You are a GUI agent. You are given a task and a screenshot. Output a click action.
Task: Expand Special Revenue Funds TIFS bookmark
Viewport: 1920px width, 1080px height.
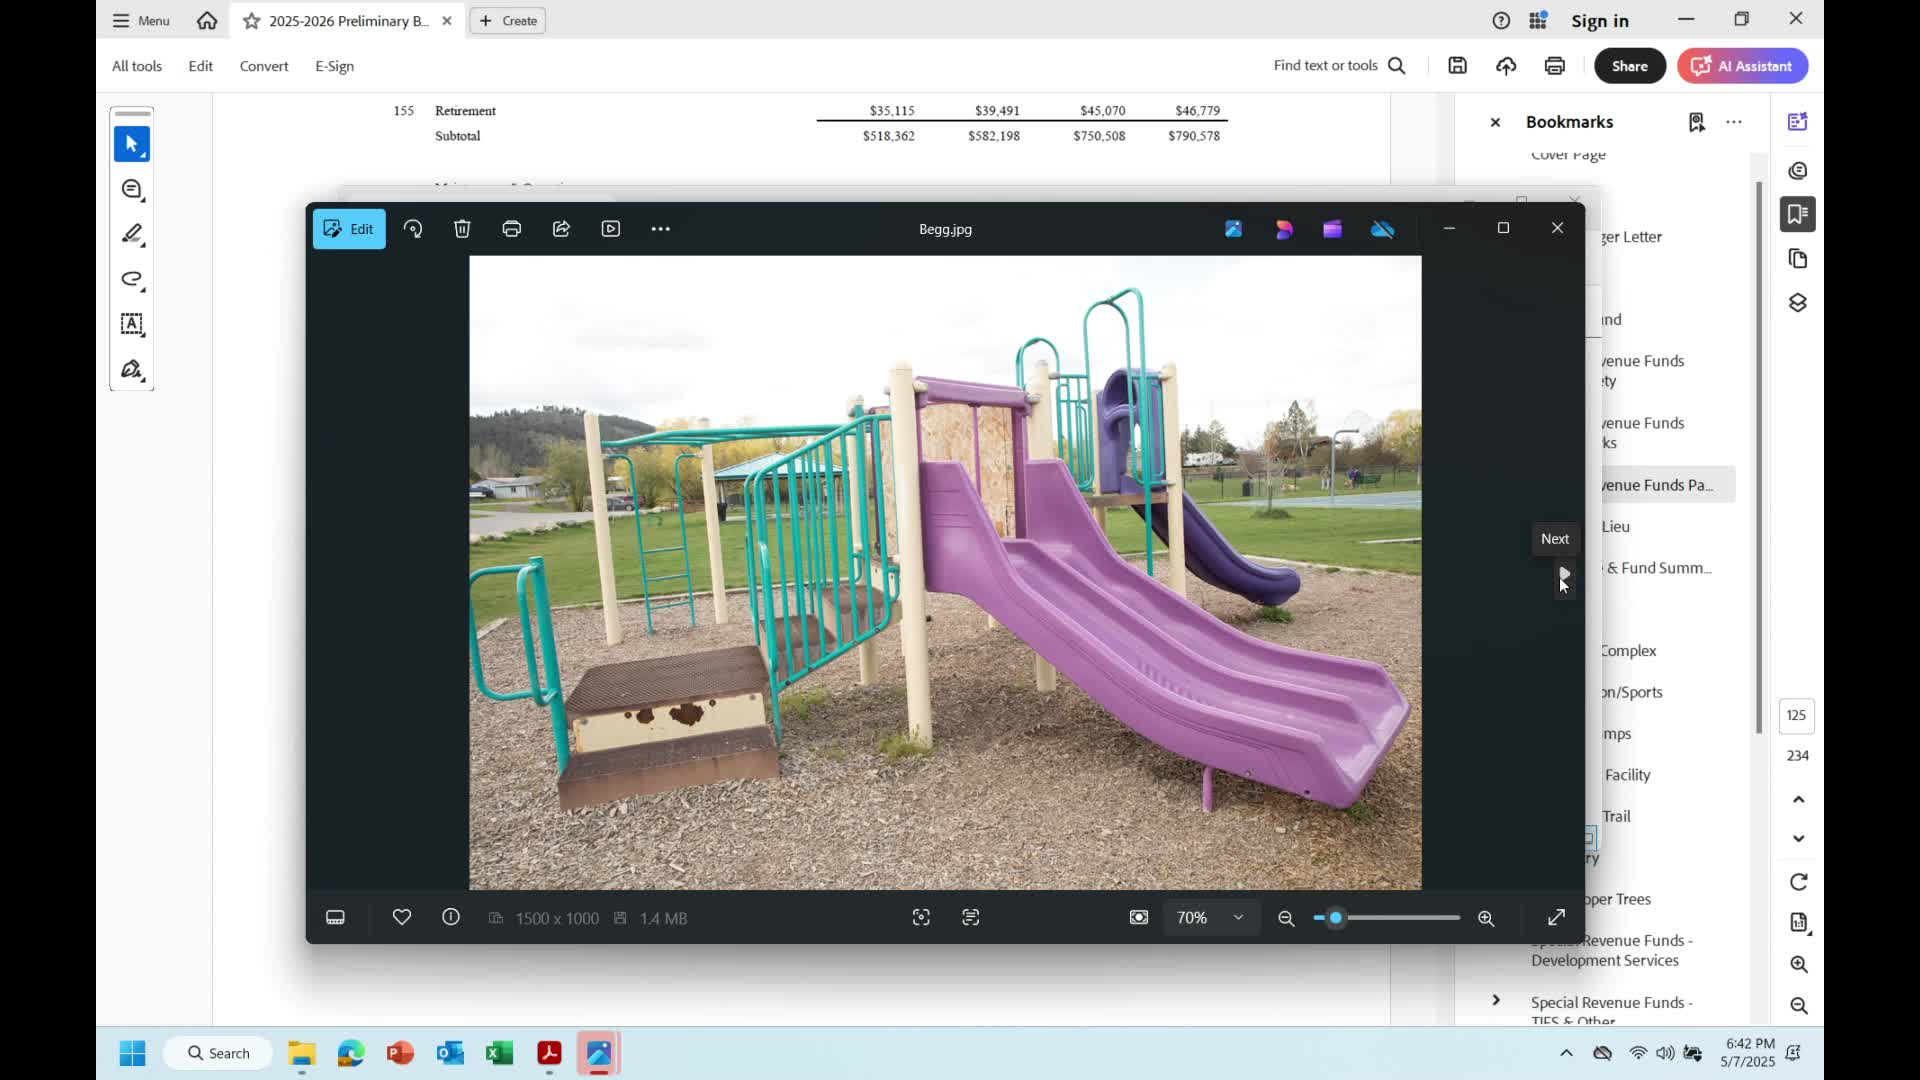1496,1000
